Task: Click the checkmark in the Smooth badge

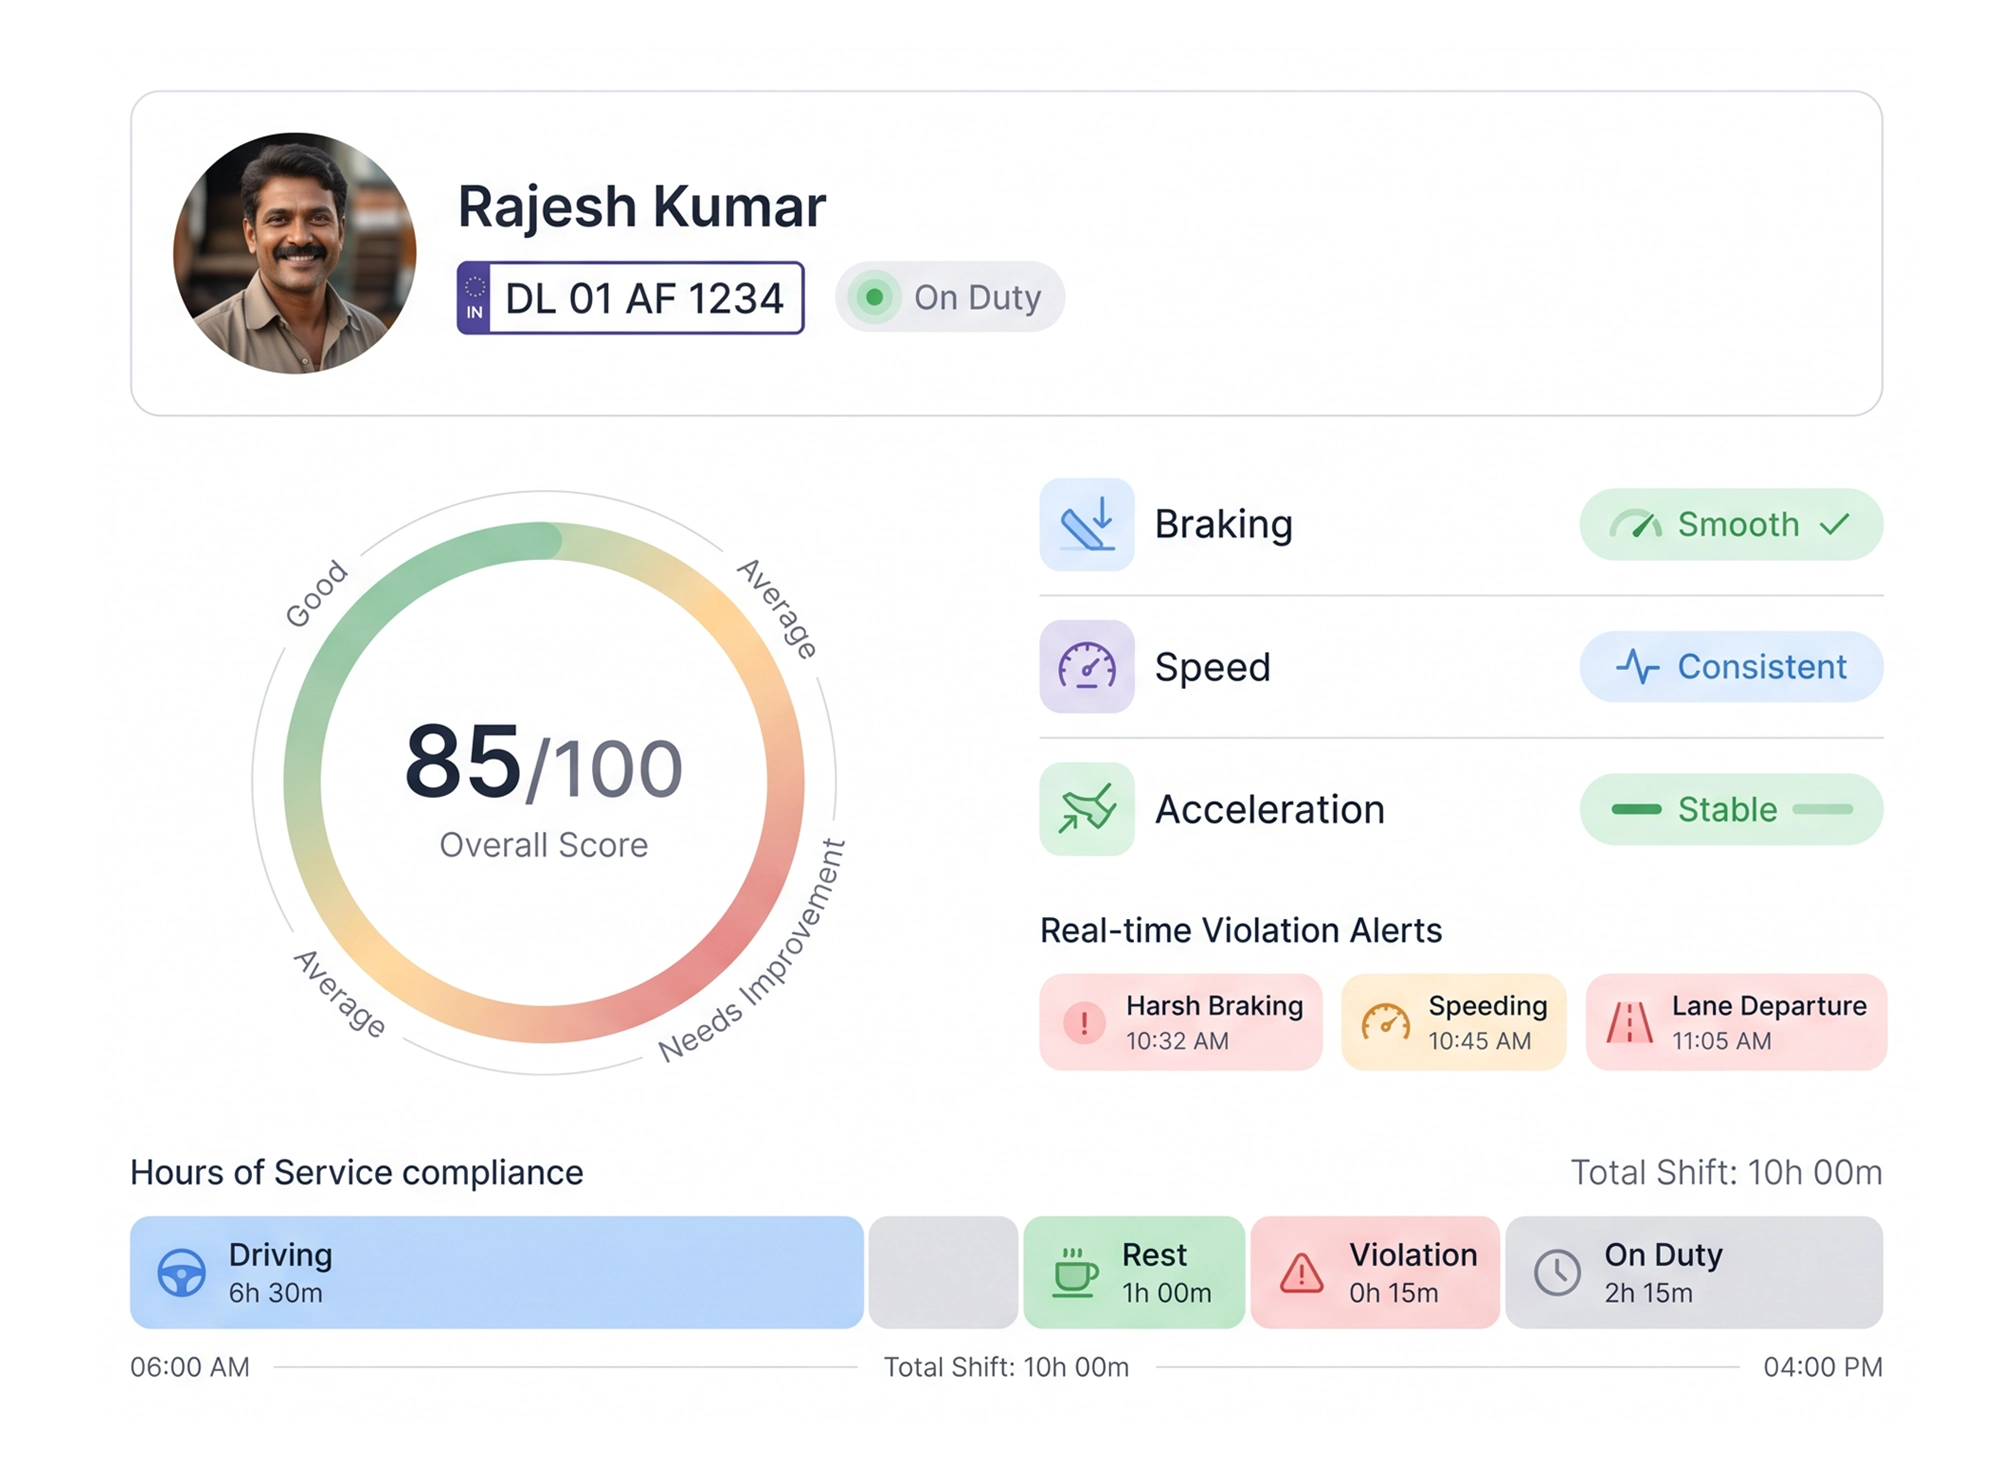Action: [1835, 524]
